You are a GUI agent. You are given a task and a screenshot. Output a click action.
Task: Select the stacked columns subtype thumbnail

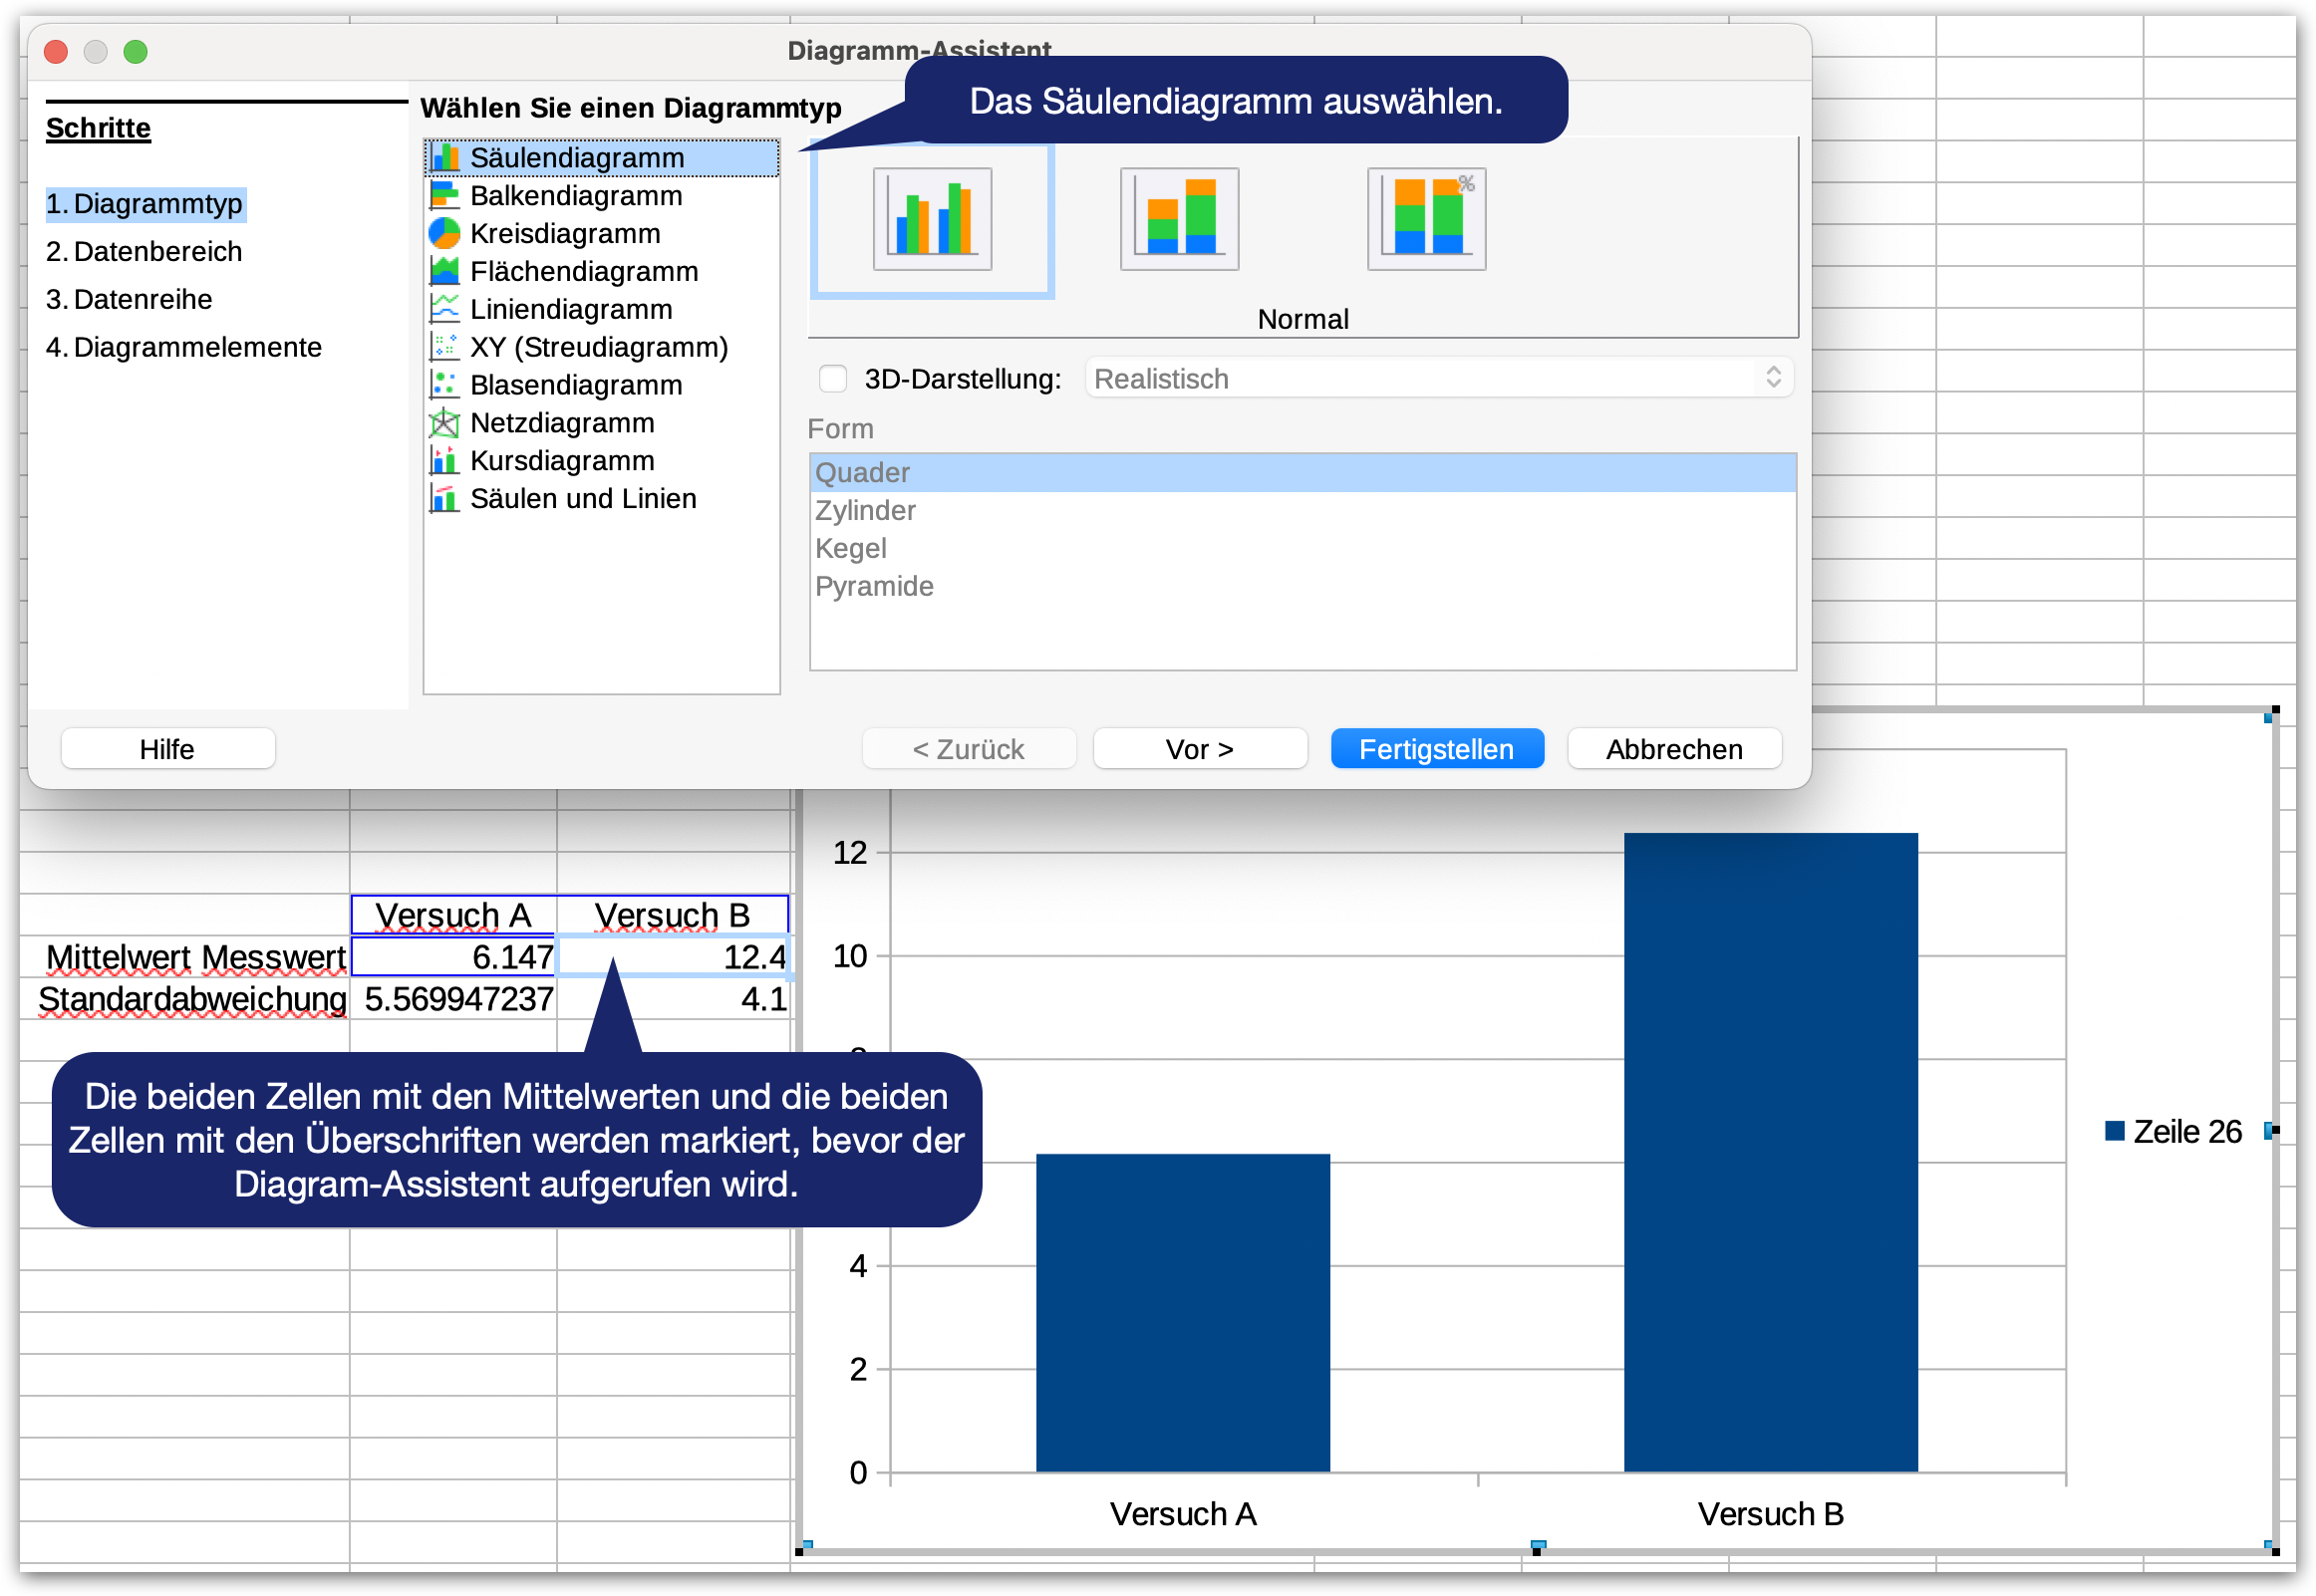[x=1179, y=218]
